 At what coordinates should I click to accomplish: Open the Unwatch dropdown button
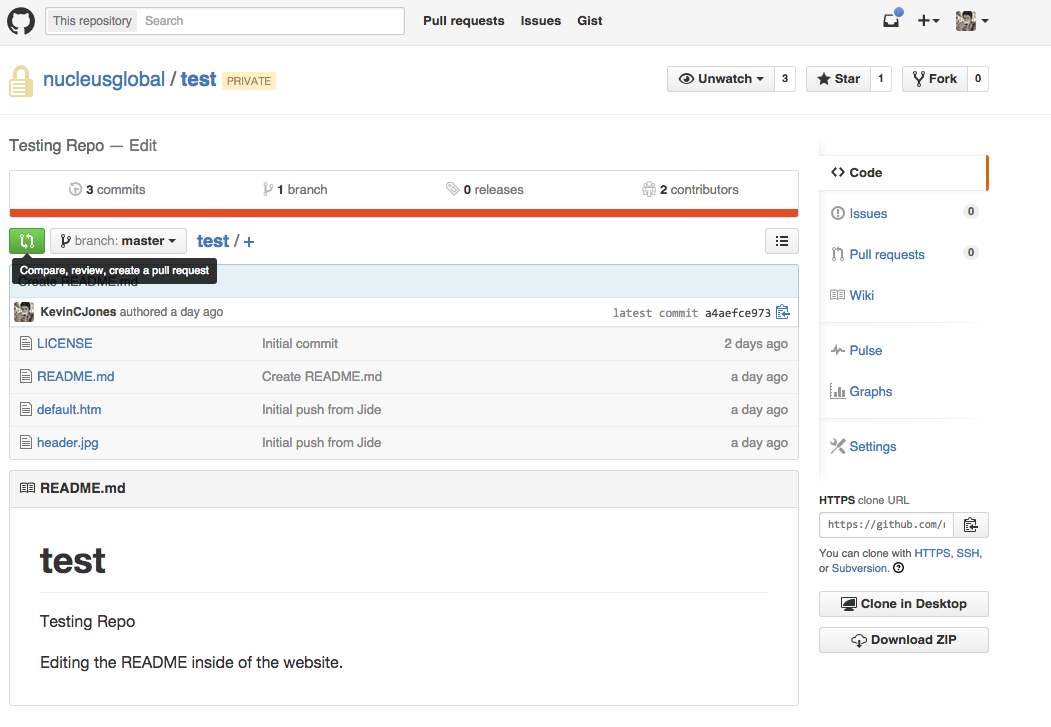tap(721, 78)
